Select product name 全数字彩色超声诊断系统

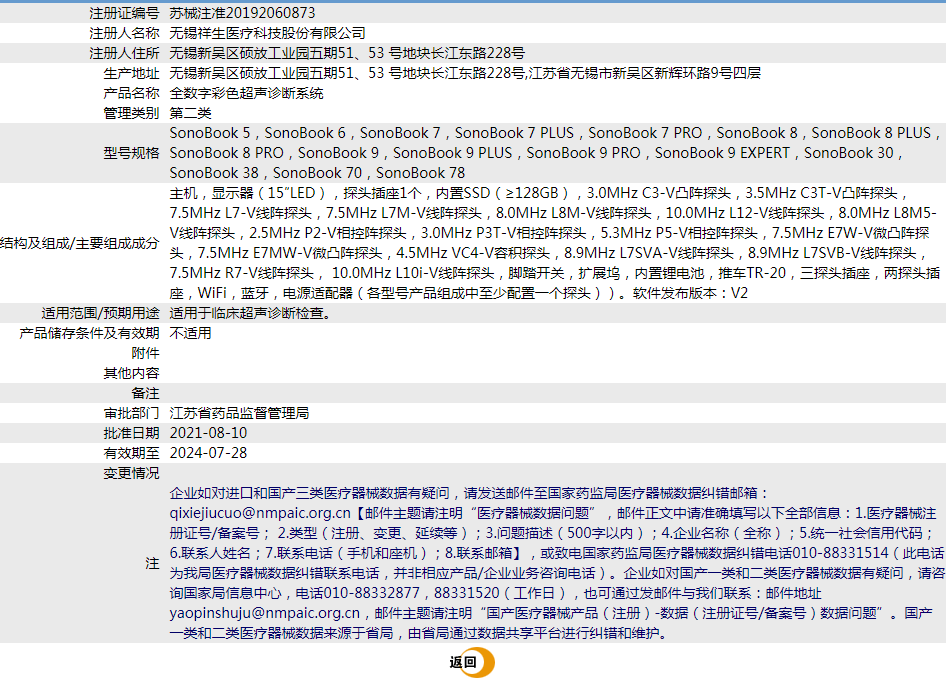(246, 93)
